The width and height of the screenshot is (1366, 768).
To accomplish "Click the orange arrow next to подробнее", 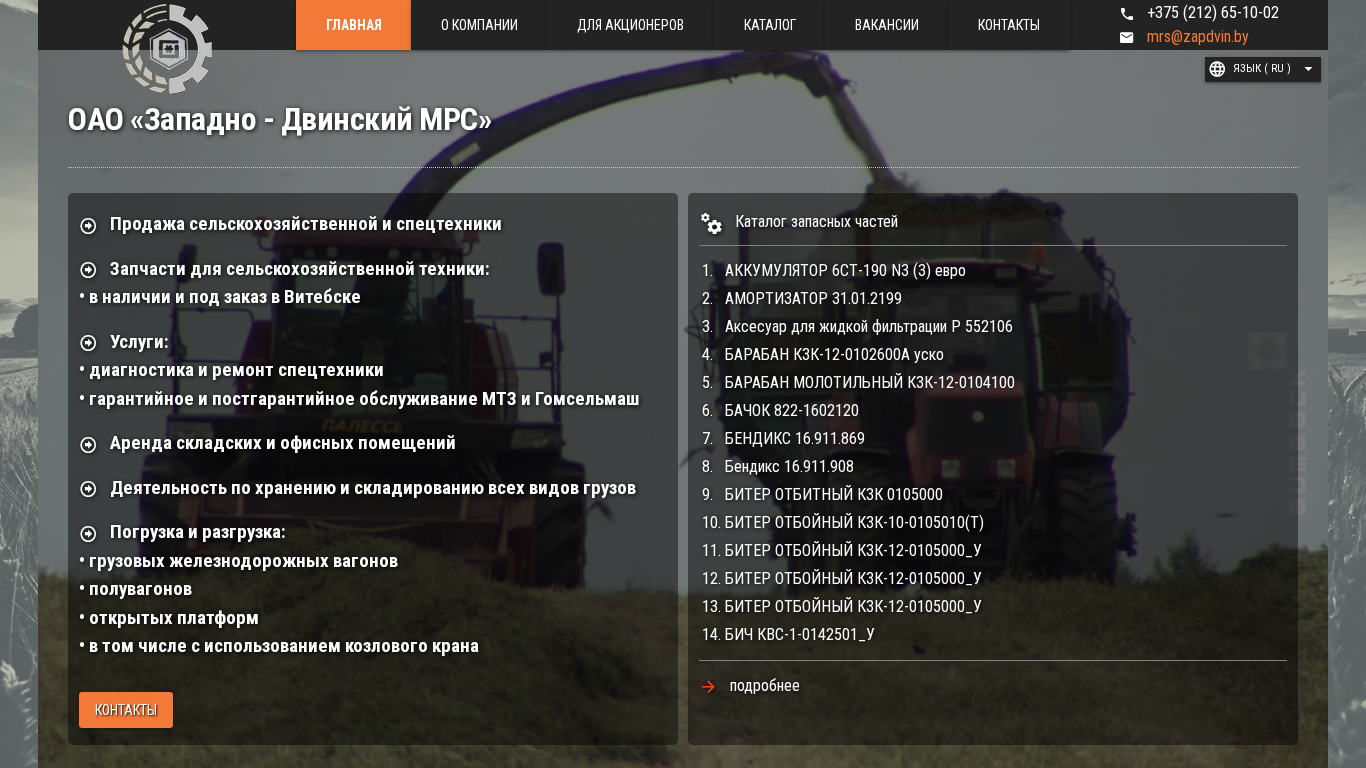I will [x=708, y=687].
